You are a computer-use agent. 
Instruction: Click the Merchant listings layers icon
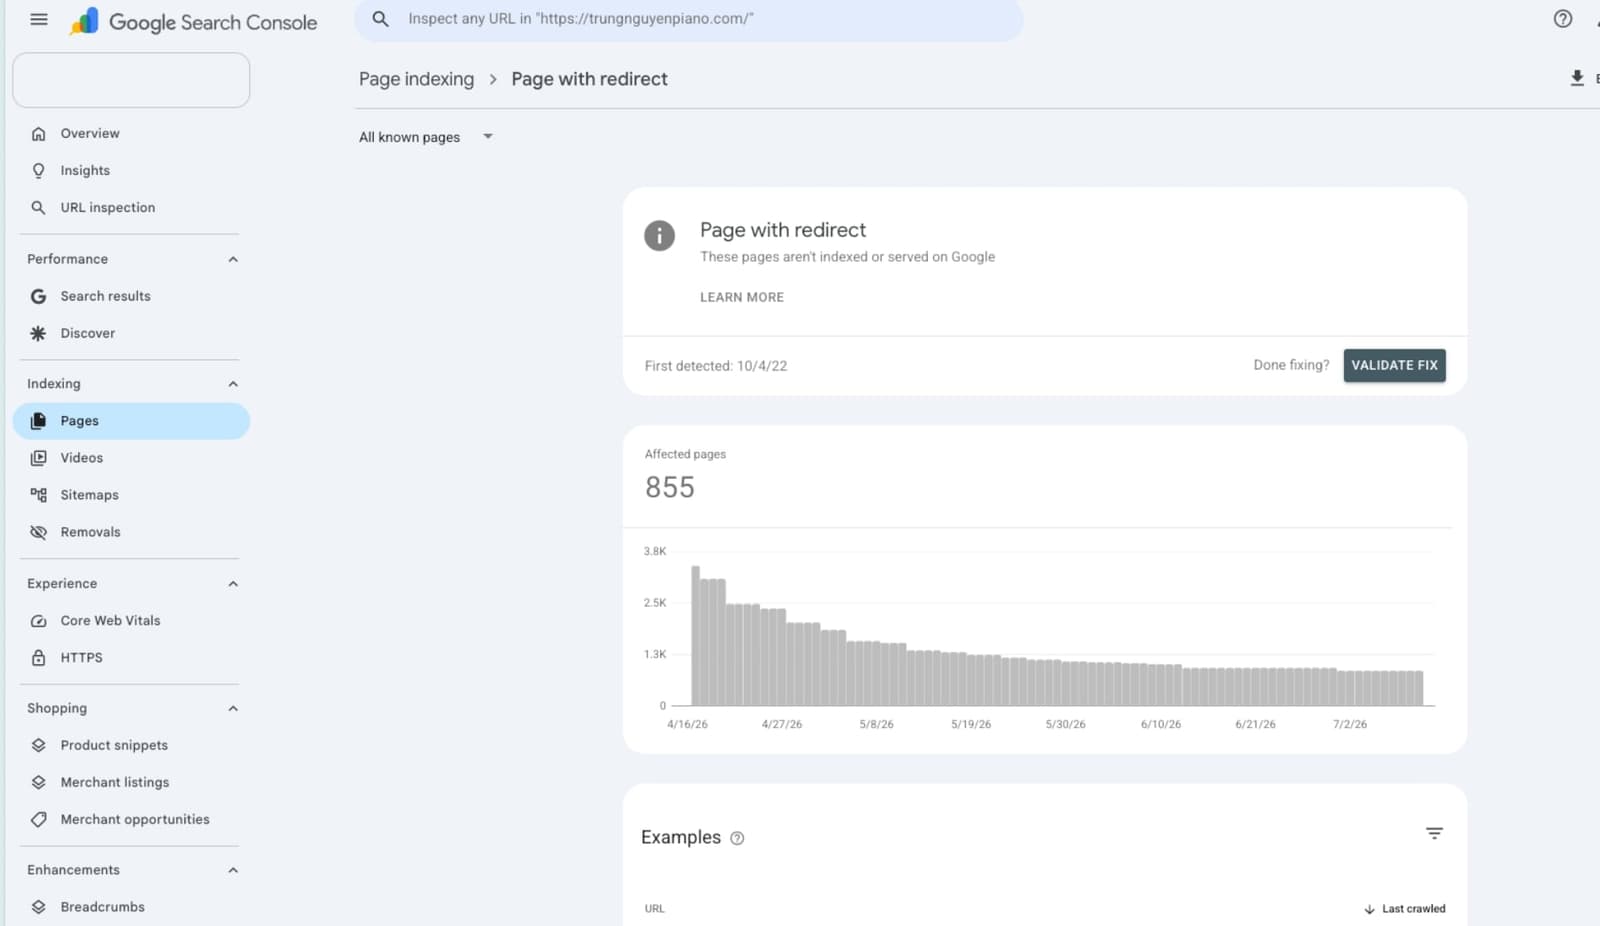pos(38,782)
